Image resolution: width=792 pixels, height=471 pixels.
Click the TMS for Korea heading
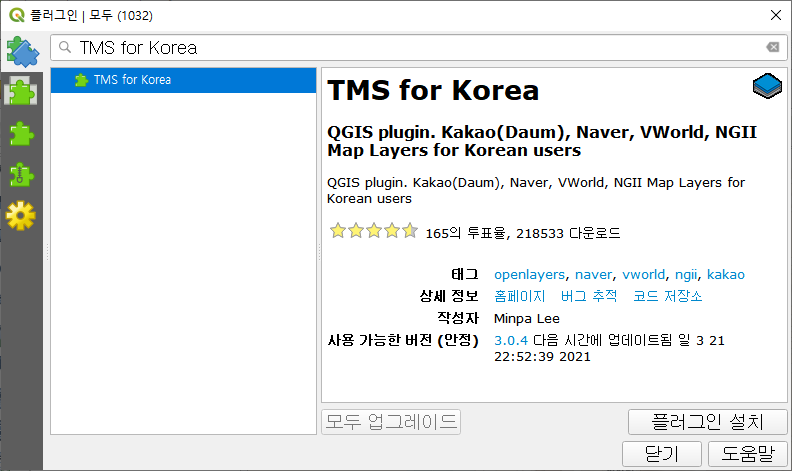tap(433, 90)
